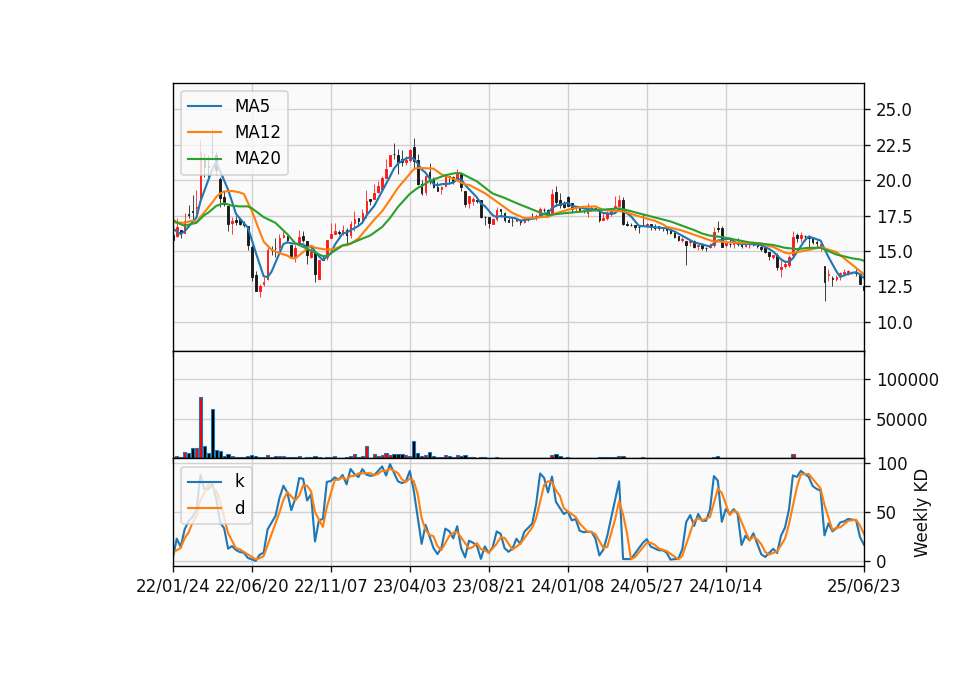Click the orange MA12 legend line sample

pos(204,132)
